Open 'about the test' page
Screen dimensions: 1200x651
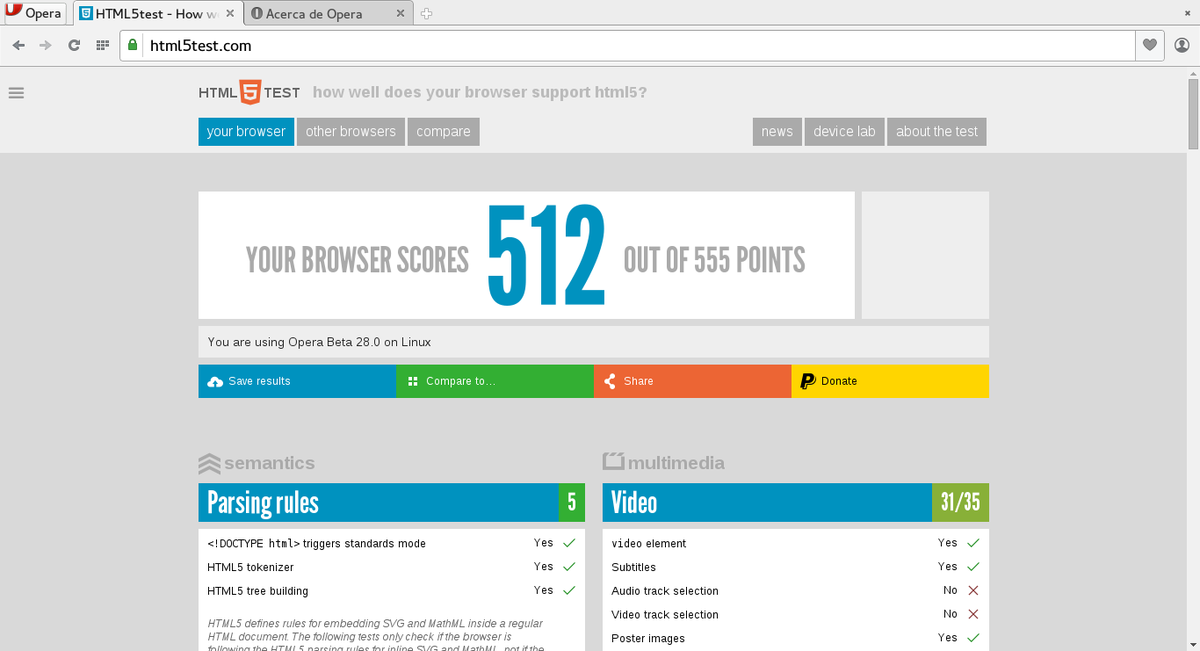pyautogui.click(x=937, y=131)
